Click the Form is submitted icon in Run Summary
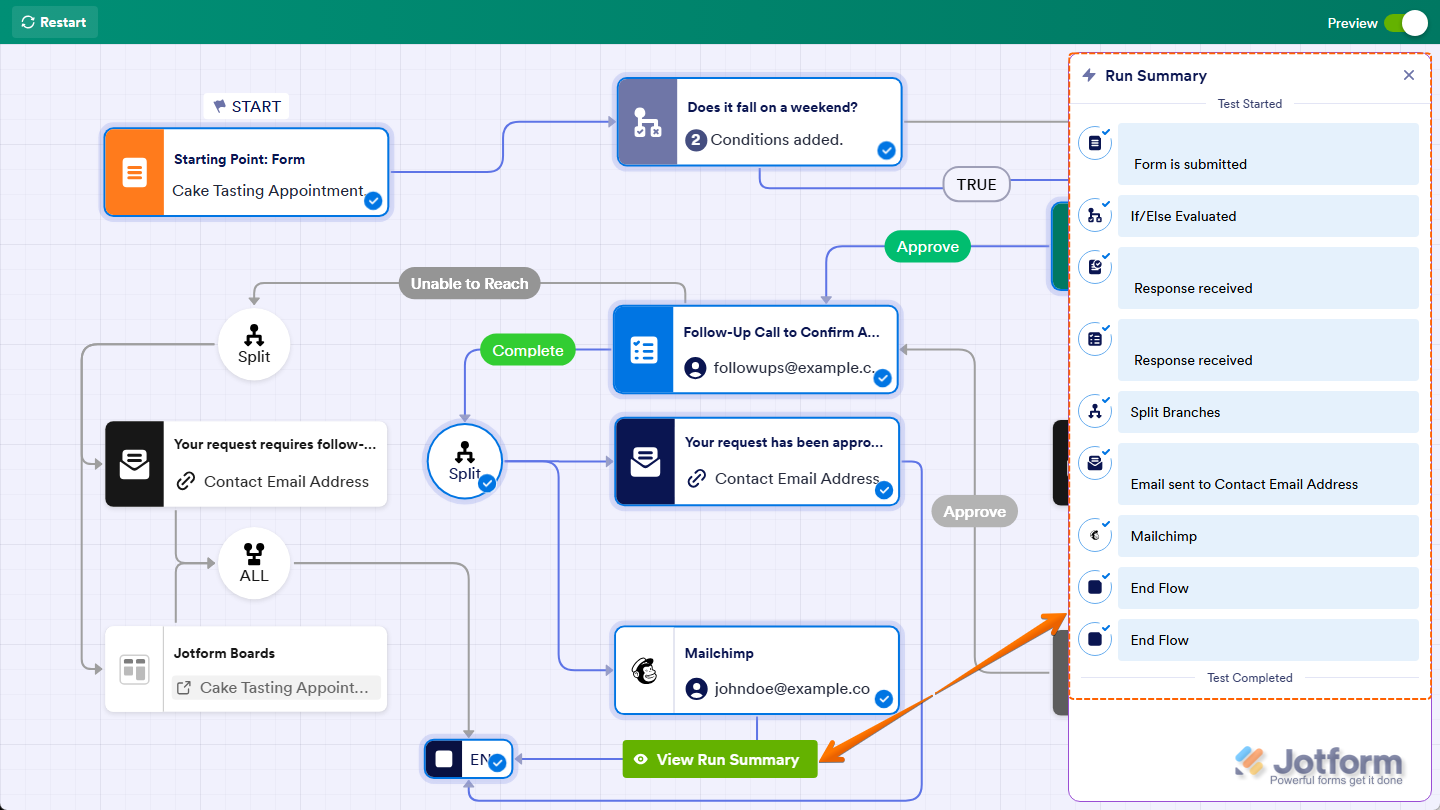 (1094, 143)
